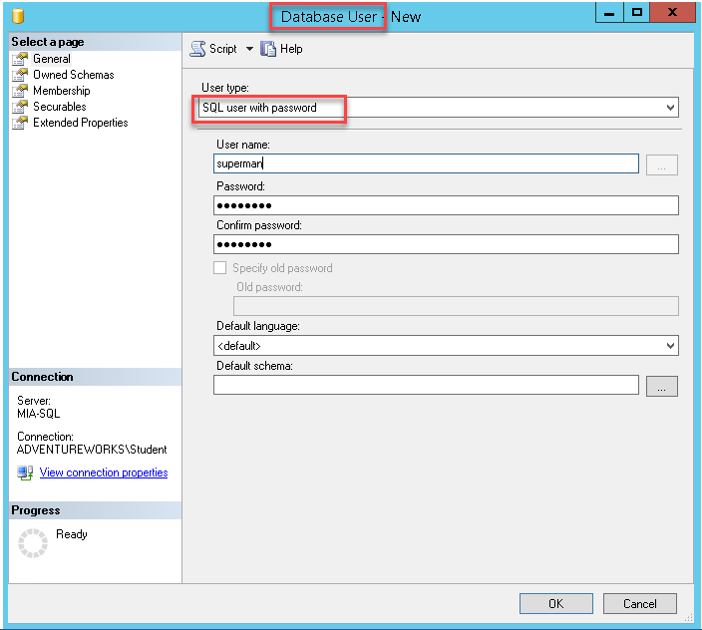This screenshot has width=702, height=630.
Task: Open the Extended Properties page icon
Action: [x=20, y=123]
